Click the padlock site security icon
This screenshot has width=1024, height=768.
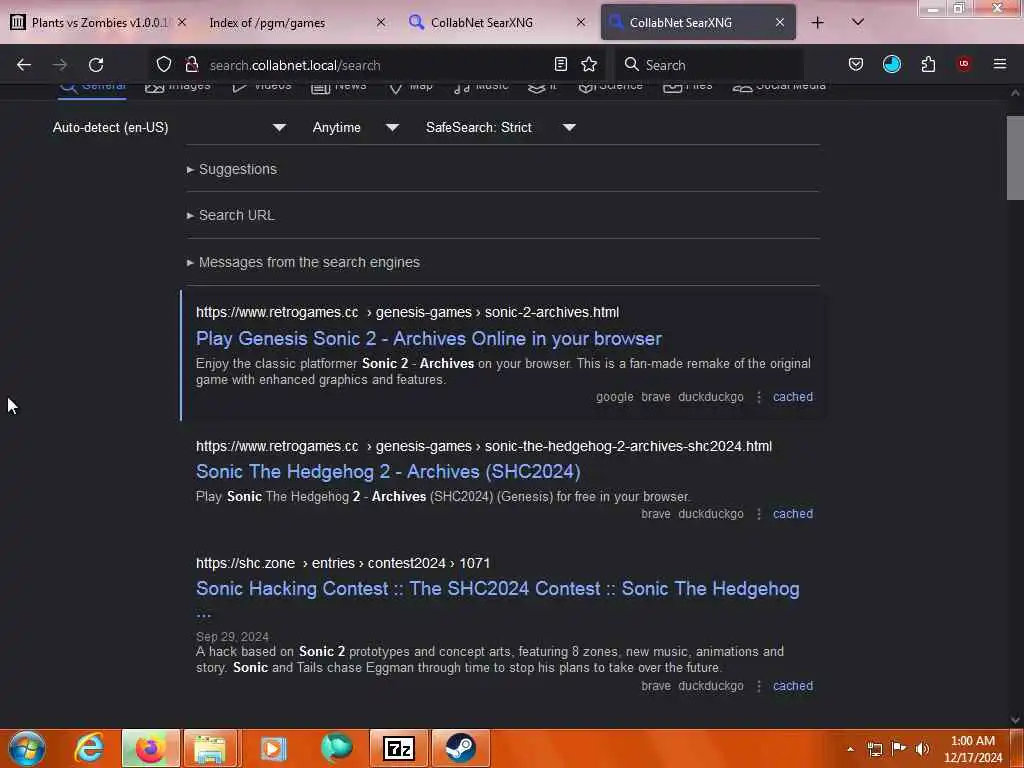(x=191, y=64)
